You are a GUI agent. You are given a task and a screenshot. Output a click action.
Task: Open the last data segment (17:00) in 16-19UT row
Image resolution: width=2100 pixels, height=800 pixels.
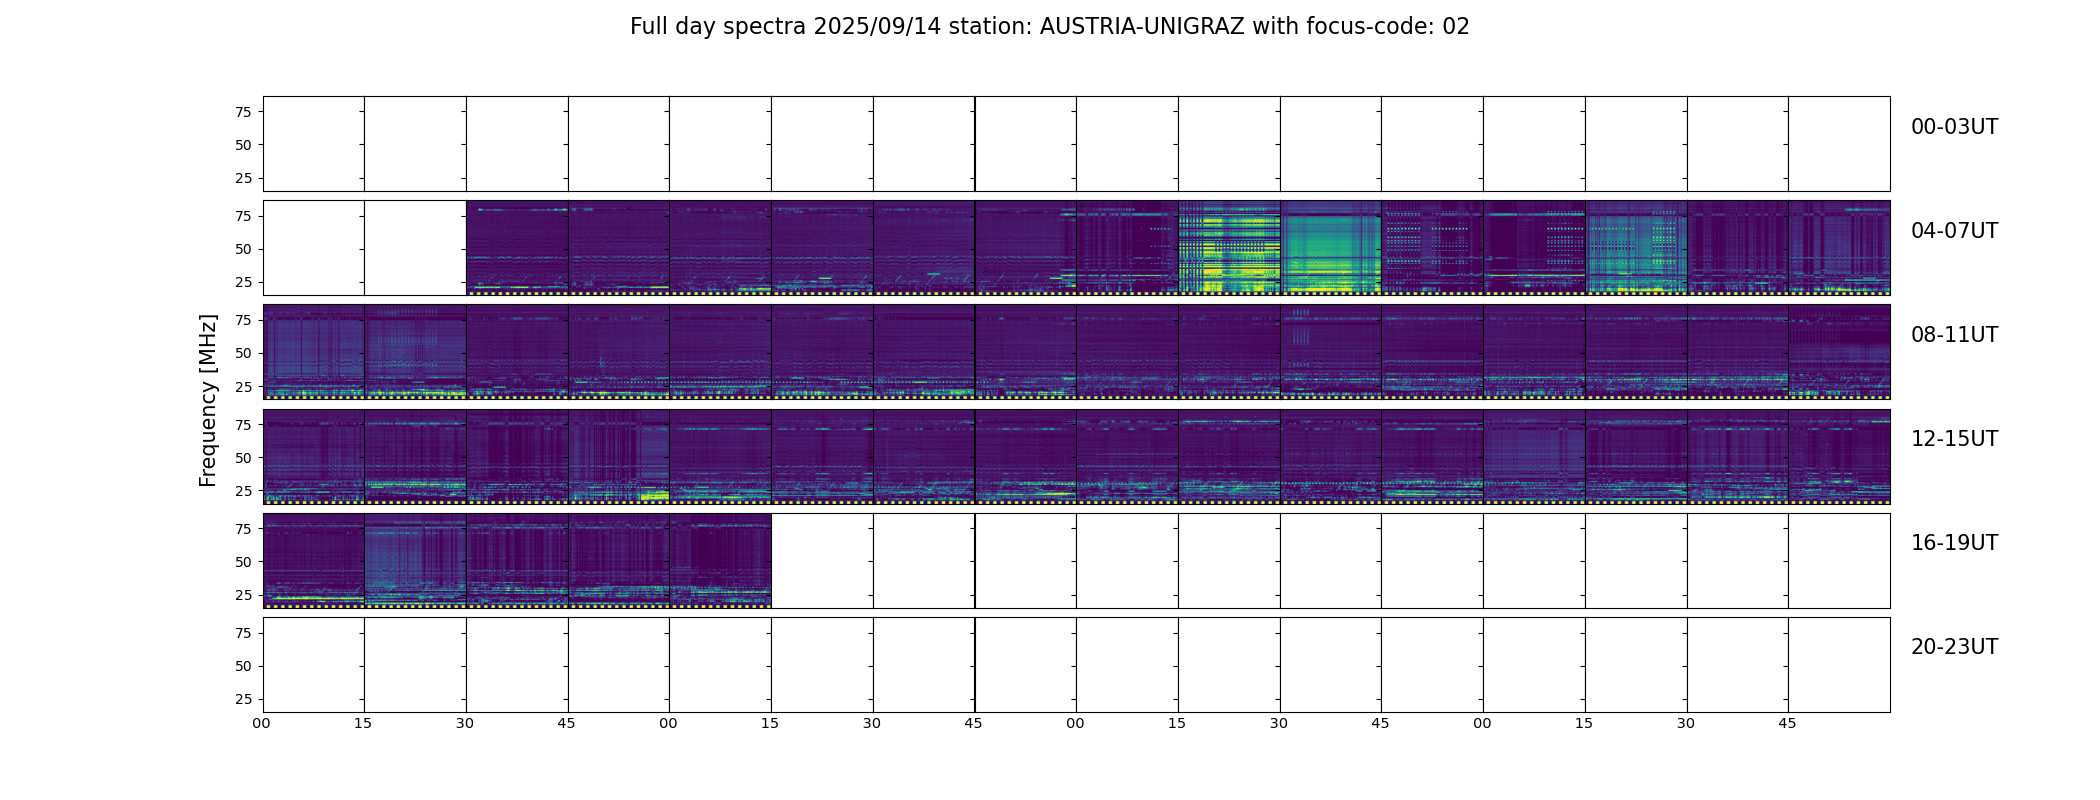point(720,560)
